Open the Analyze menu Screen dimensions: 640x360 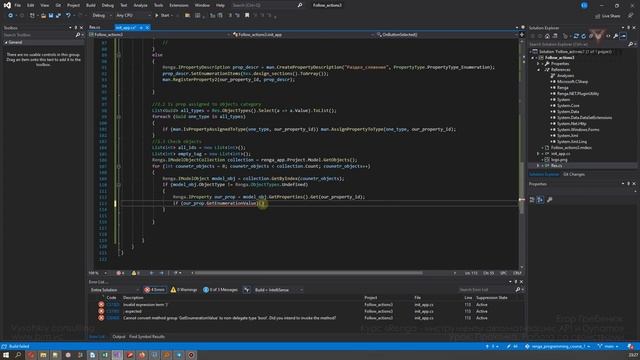pyautogui.click(x=140, y=5)
